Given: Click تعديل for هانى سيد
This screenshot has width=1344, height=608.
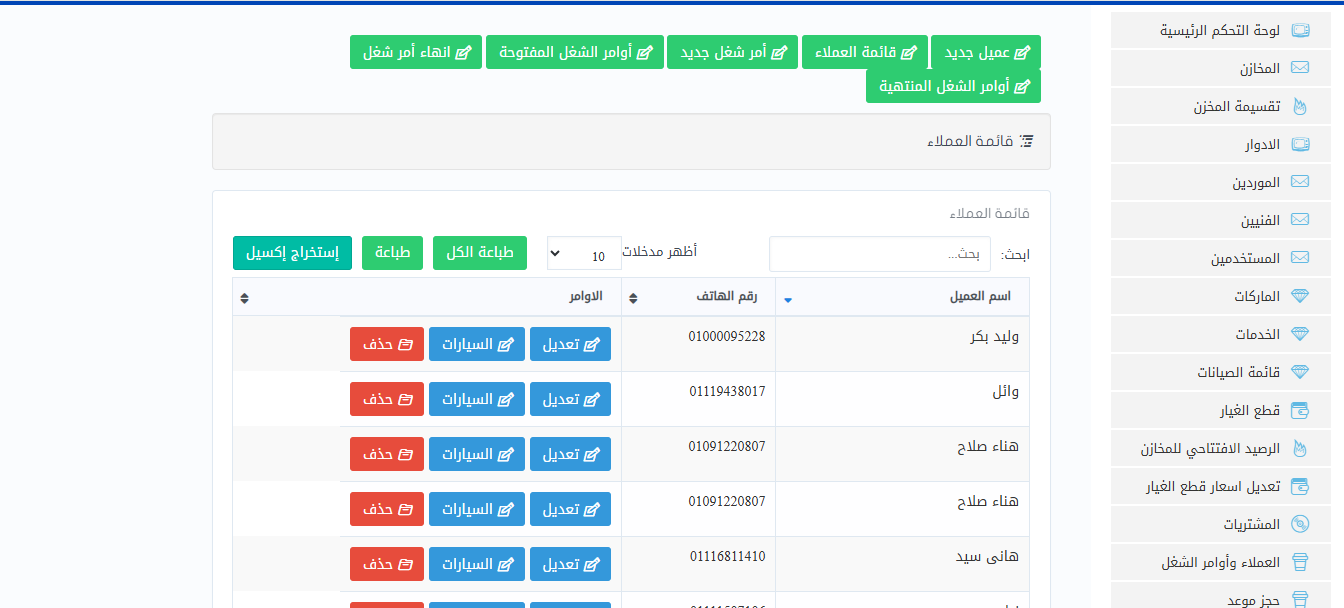Looking at the screenshot, I should (570, 564).
